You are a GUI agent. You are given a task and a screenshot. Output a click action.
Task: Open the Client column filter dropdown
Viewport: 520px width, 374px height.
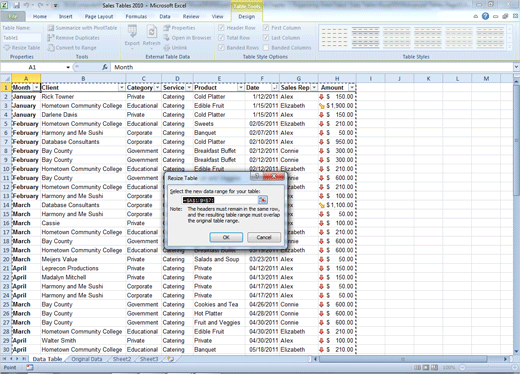(x=122, y=88)
